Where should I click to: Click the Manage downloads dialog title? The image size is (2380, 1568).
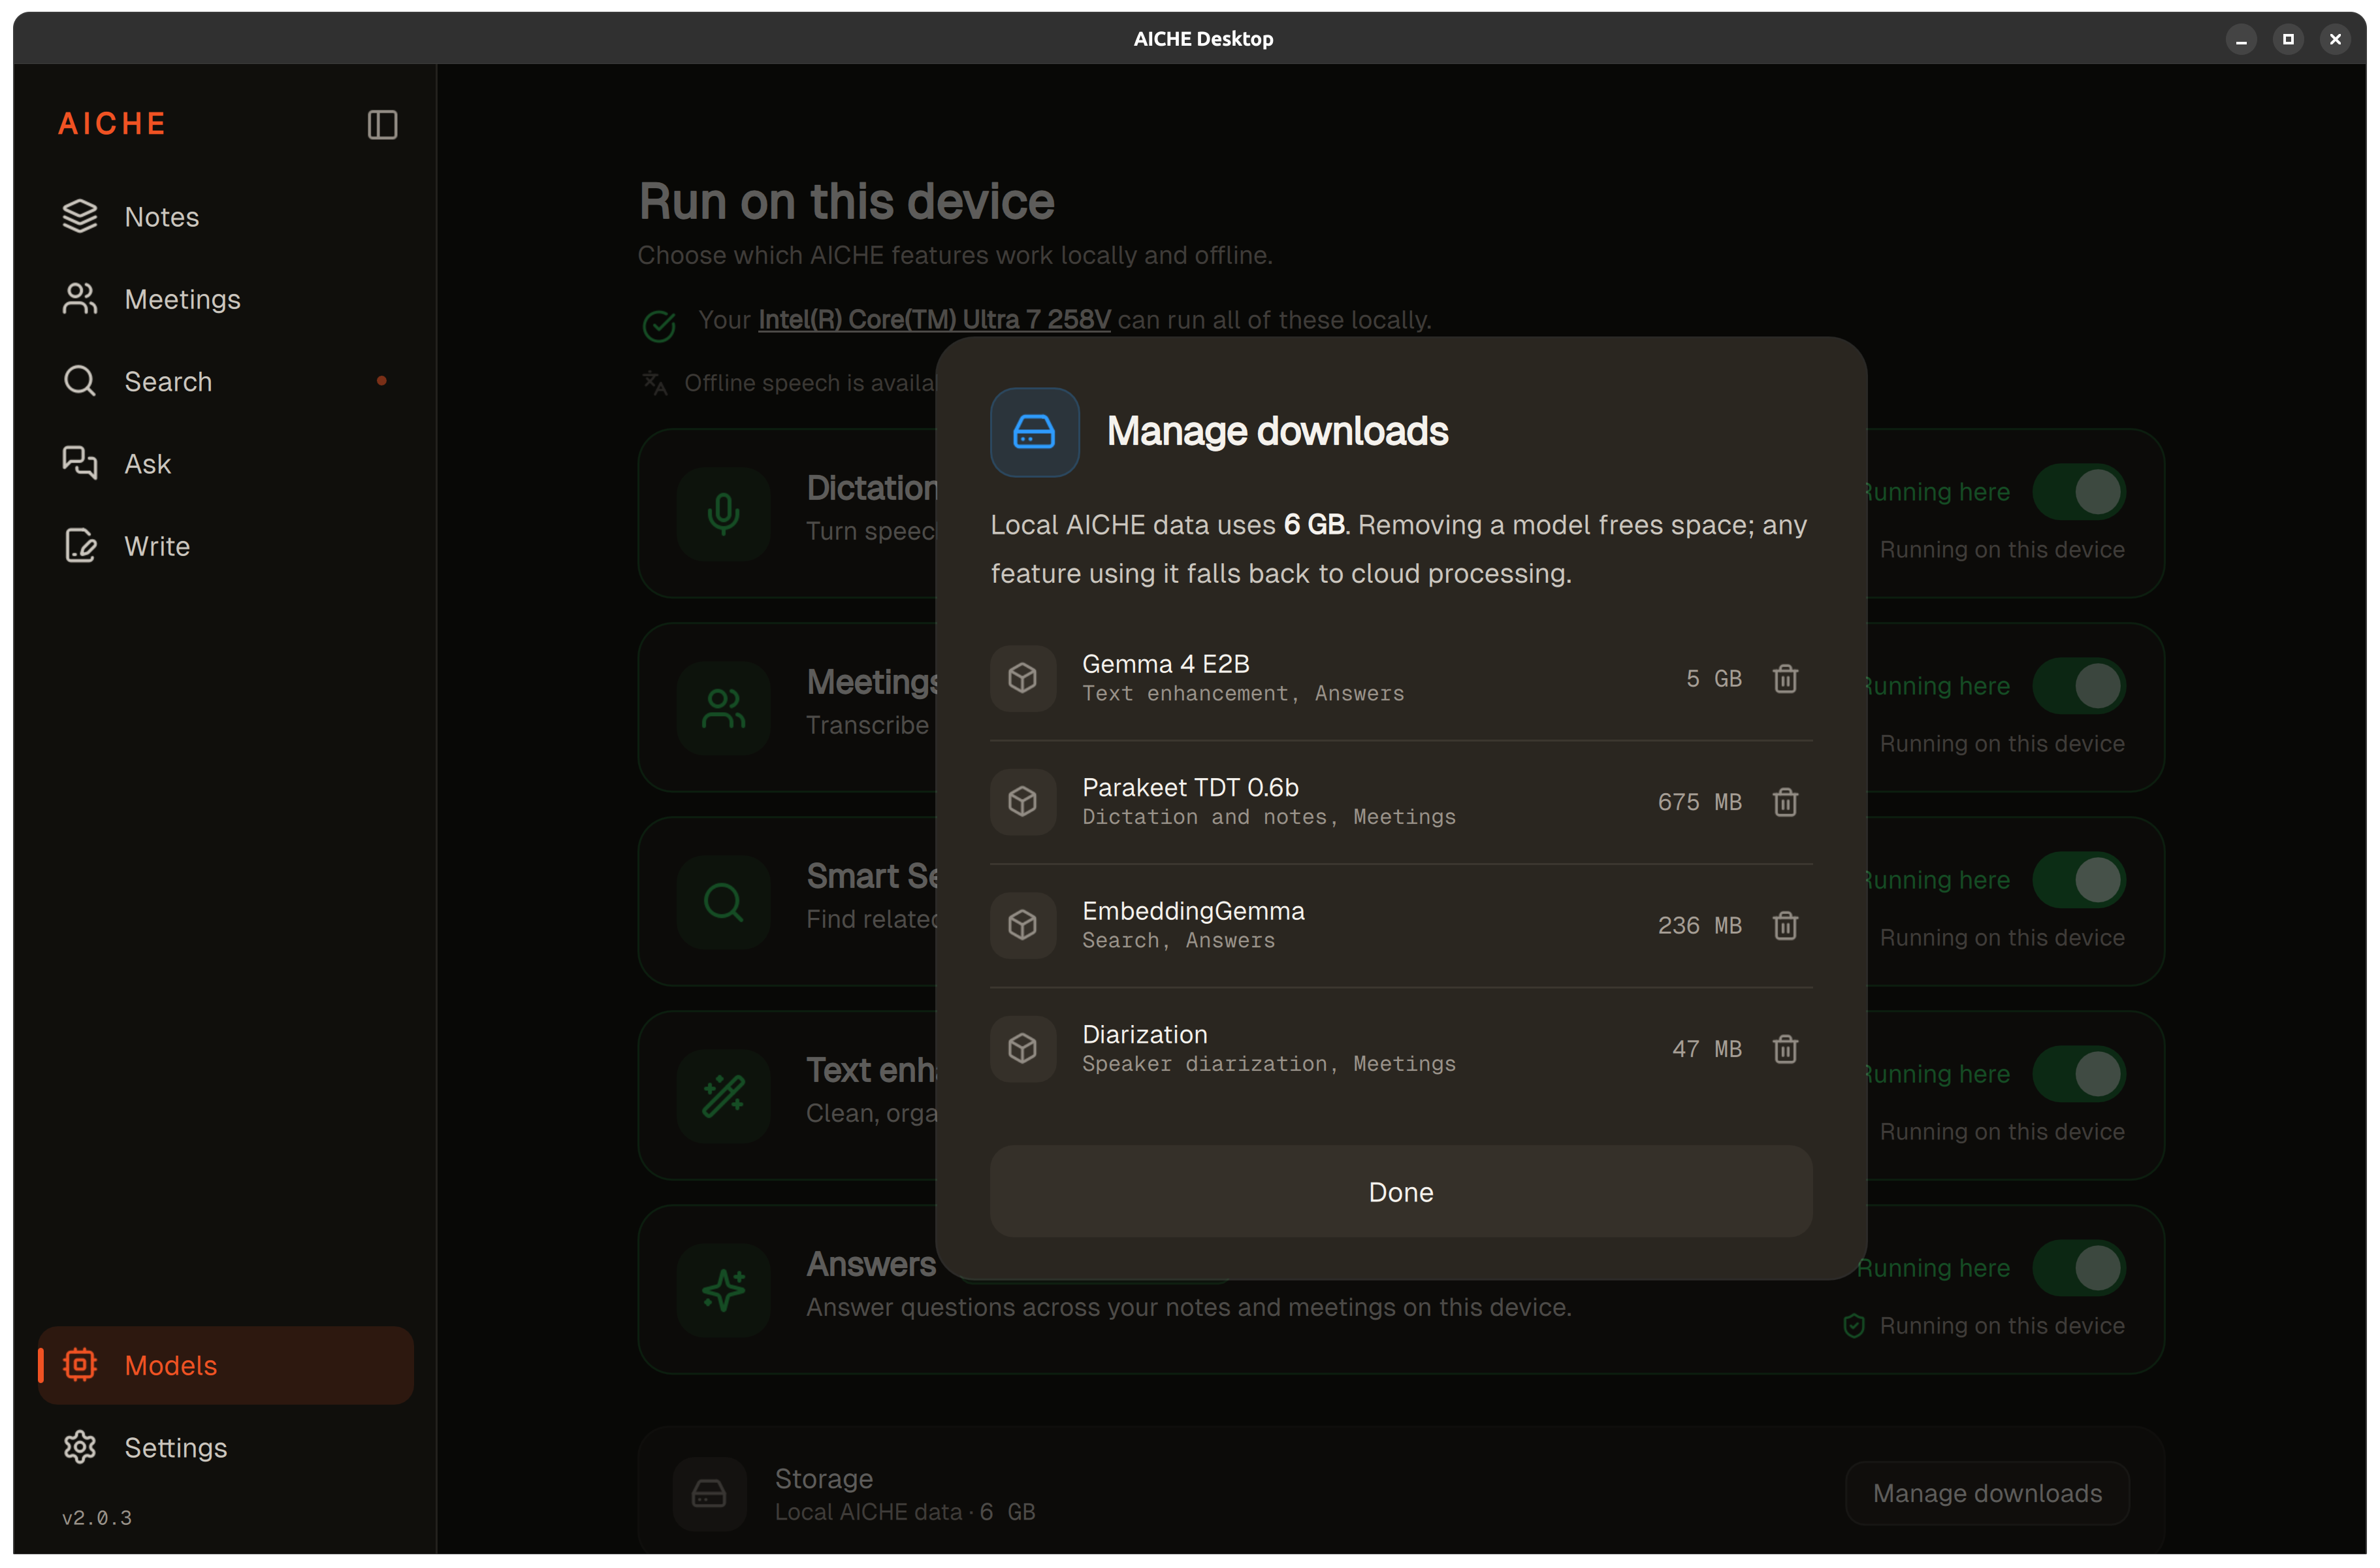(1277, 432)
